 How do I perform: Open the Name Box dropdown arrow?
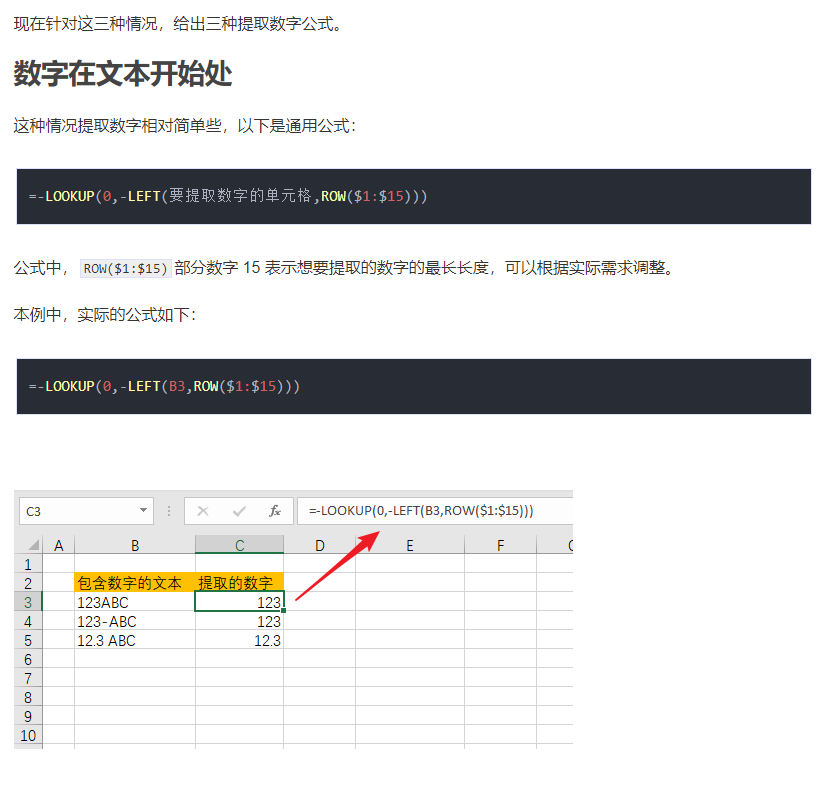(x=141, y=510)
